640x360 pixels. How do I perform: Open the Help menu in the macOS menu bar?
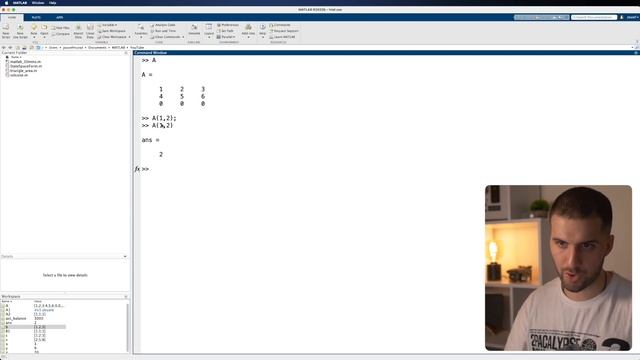tap(52, 3)
